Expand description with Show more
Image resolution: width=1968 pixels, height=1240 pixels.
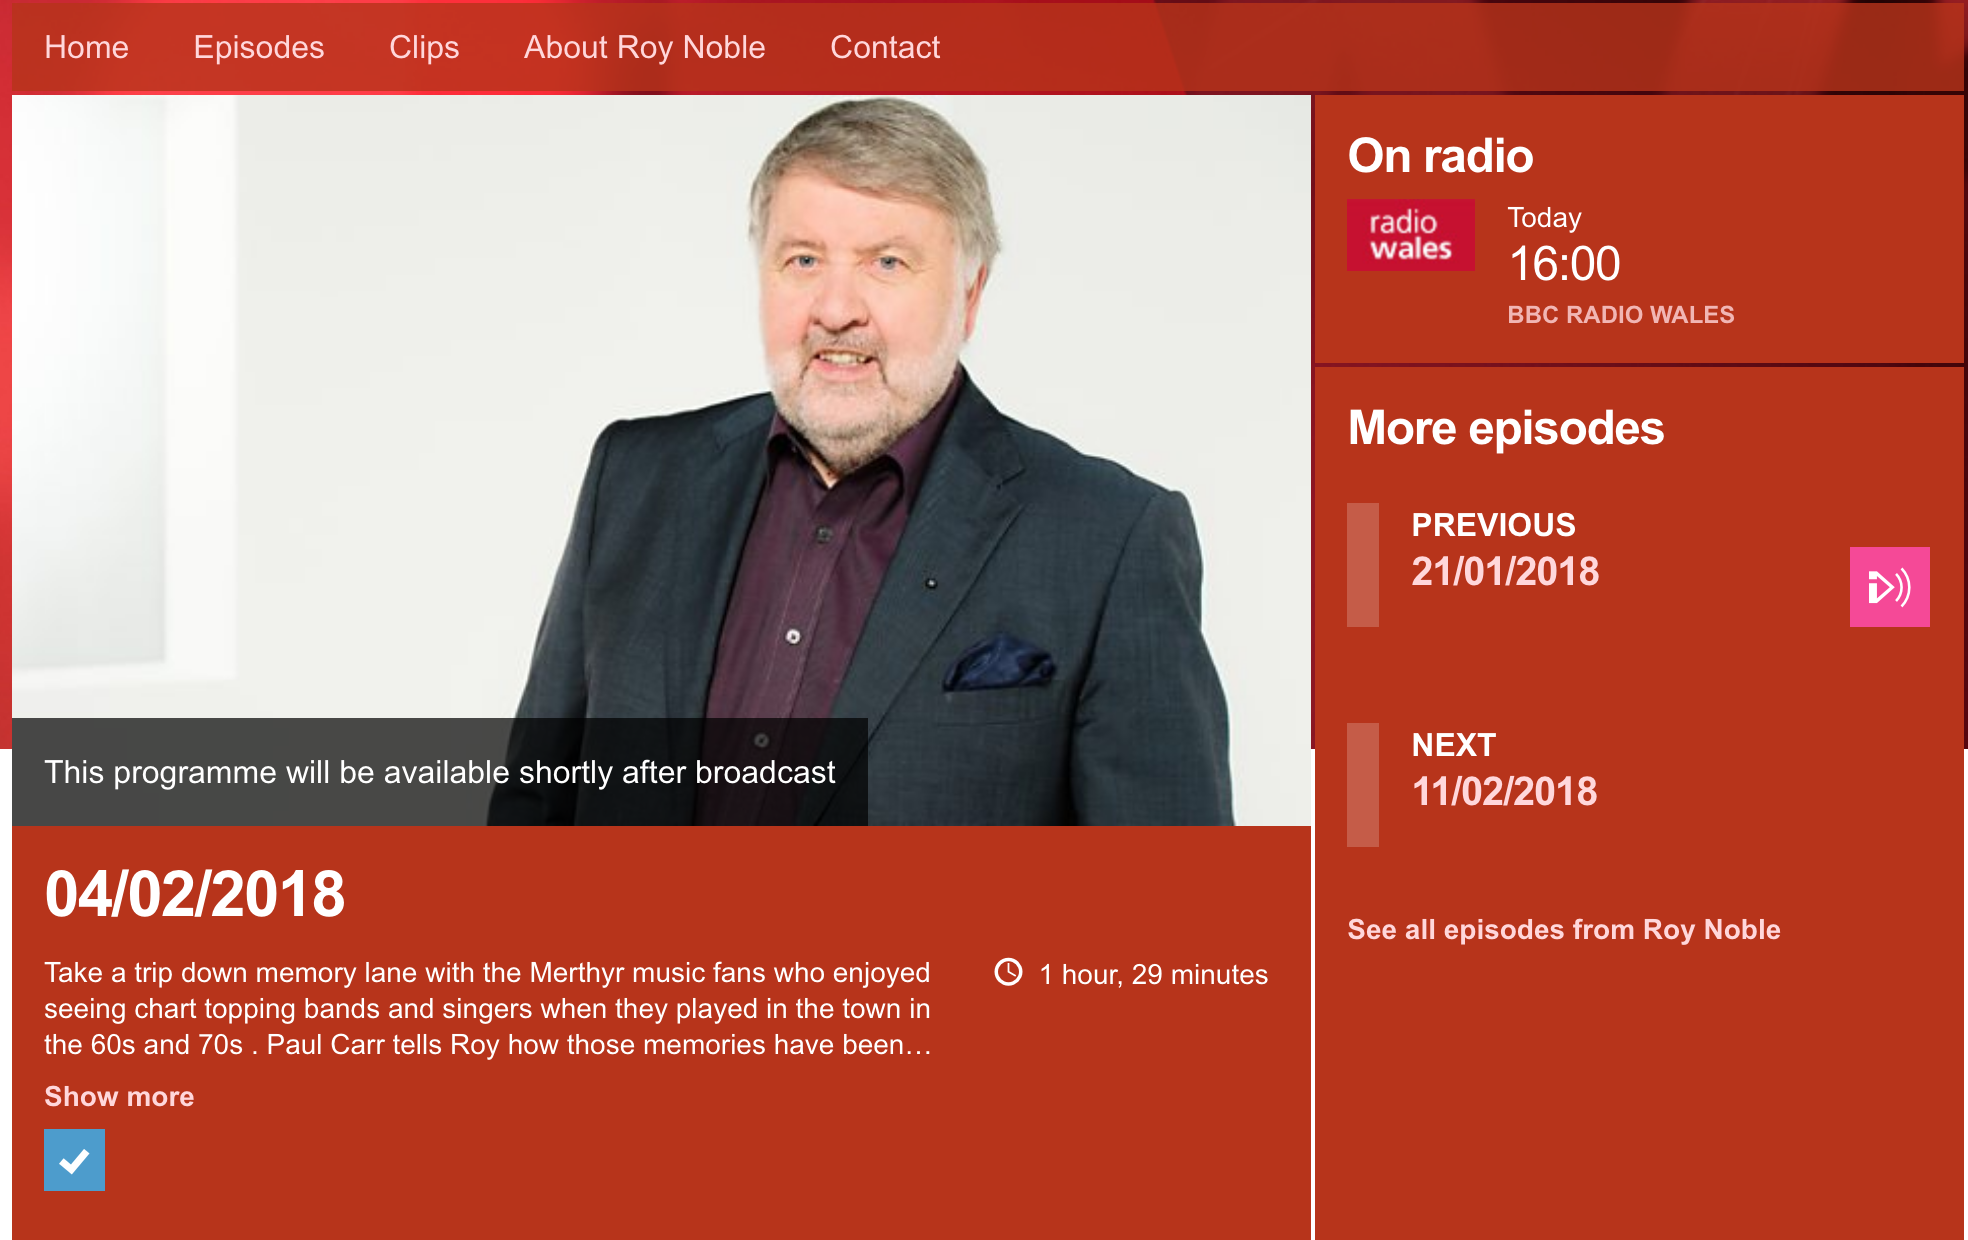pos(119,1097)
